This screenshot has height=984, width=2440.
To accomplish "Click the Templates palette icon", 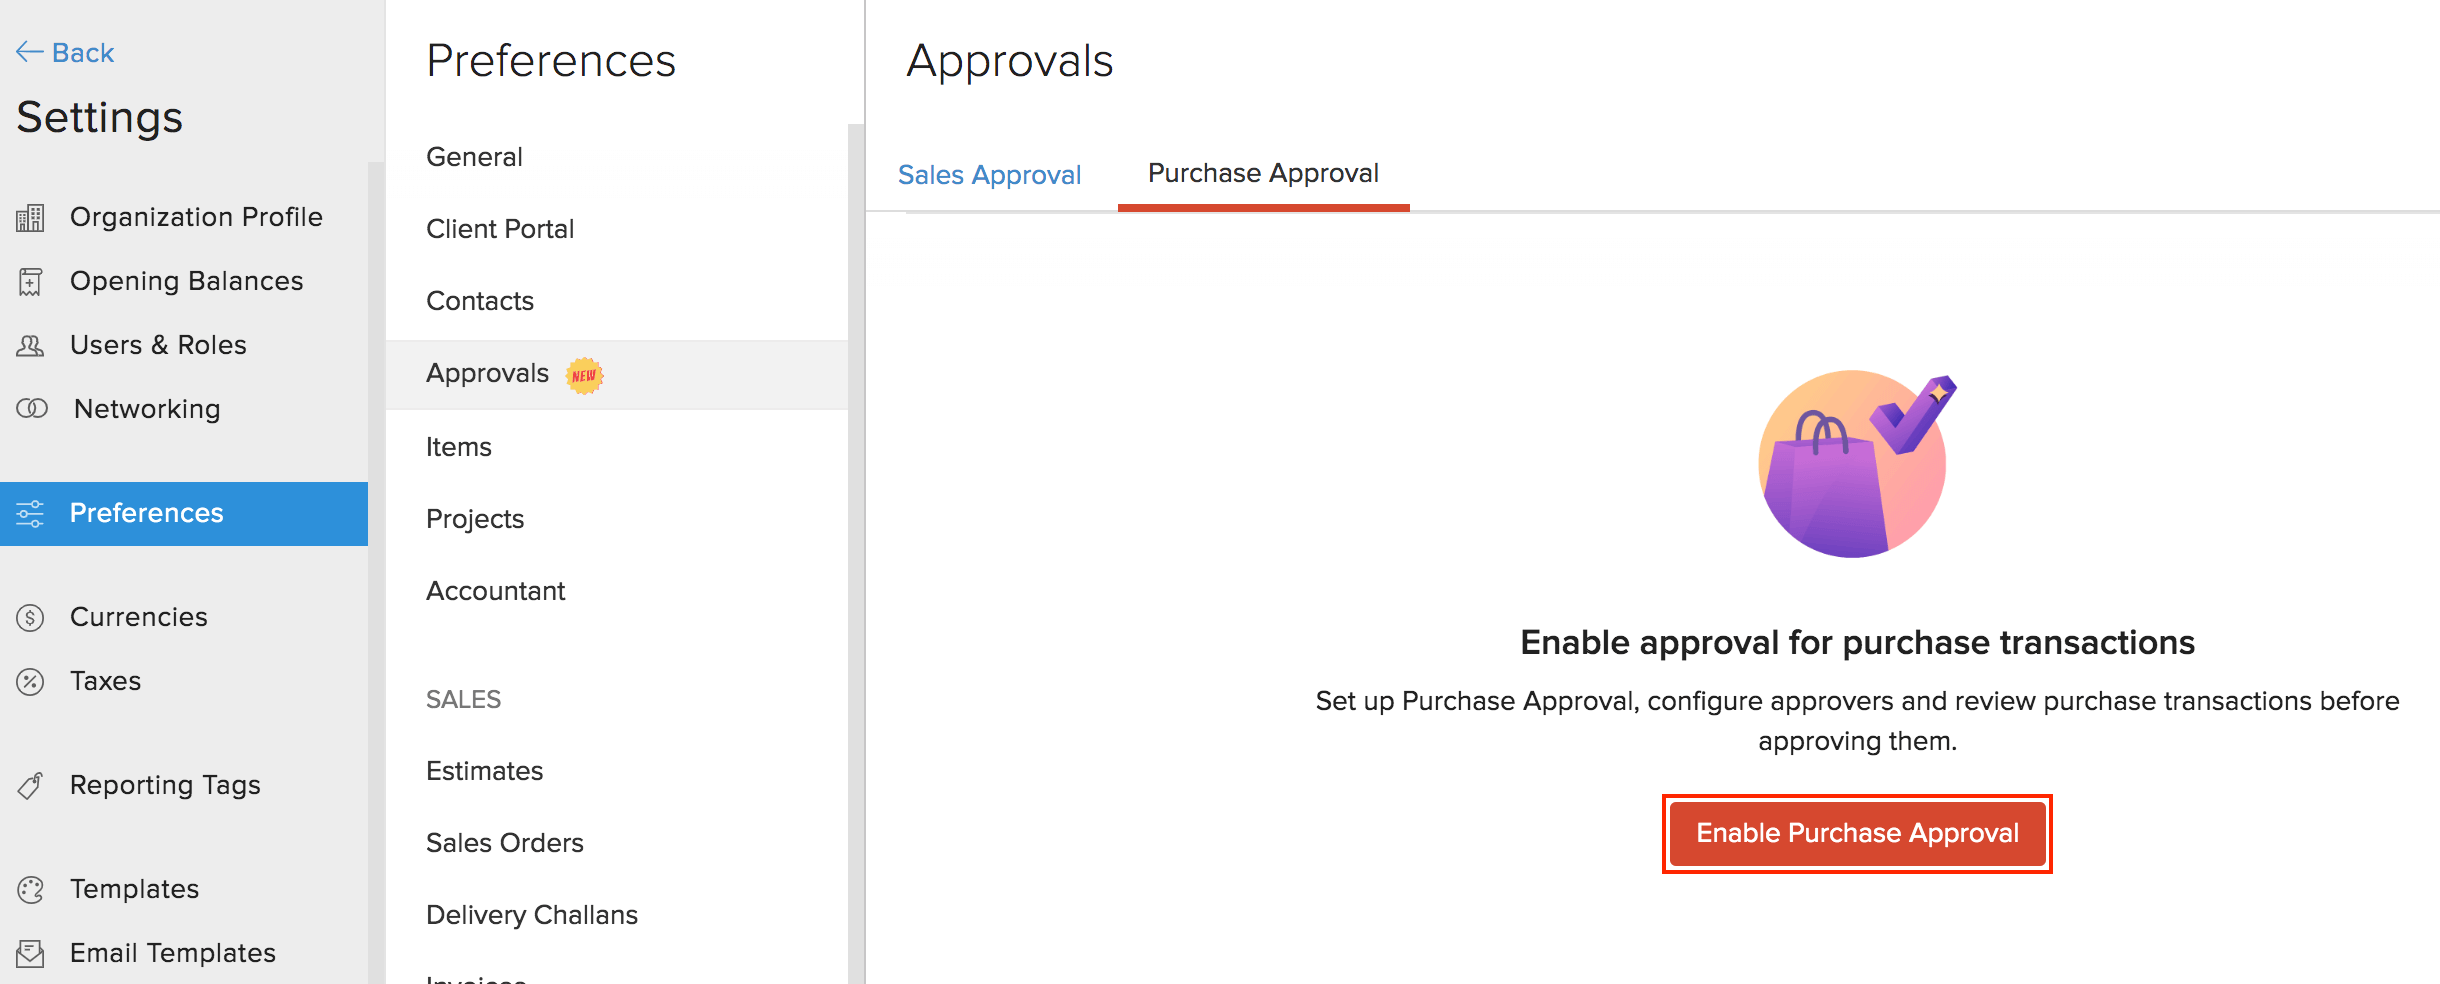I will point(30,890).
